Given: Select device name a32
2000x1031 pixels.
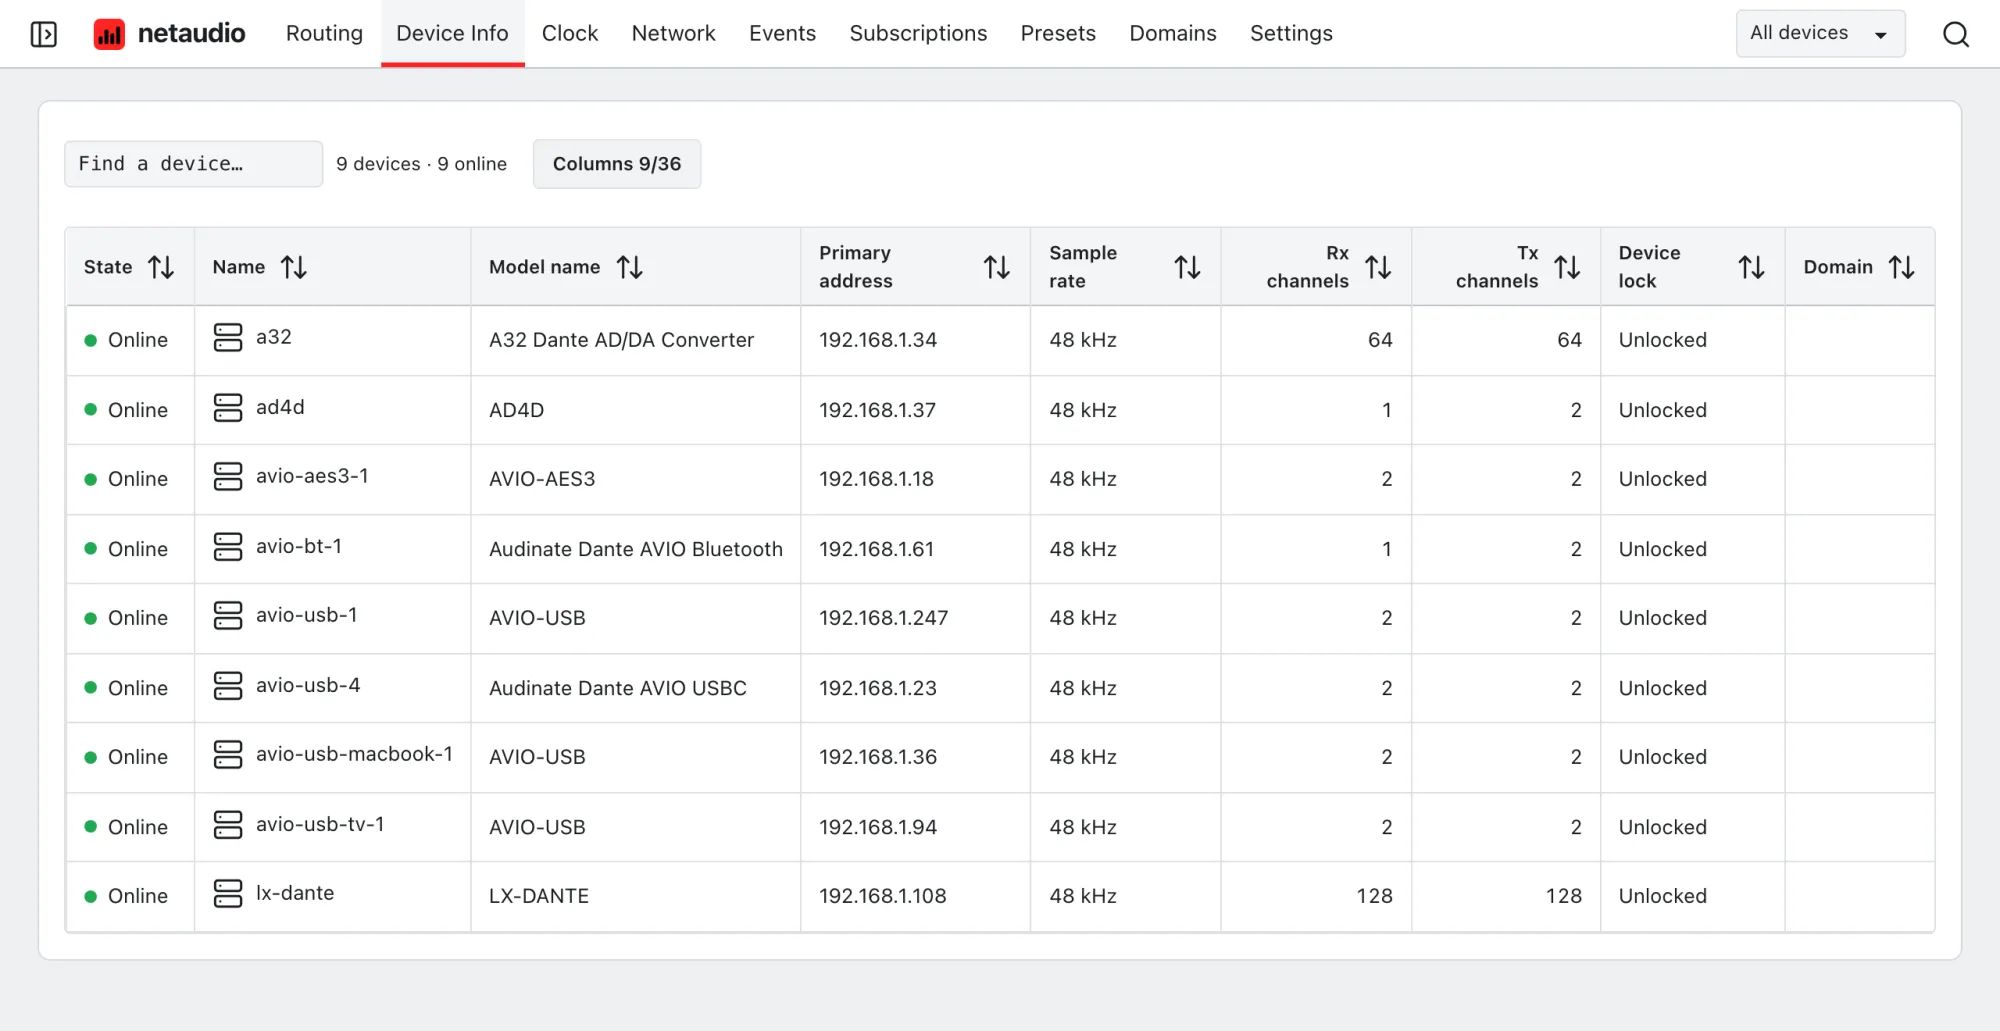Looking at the screenshot, I should [x=274, y=337].
